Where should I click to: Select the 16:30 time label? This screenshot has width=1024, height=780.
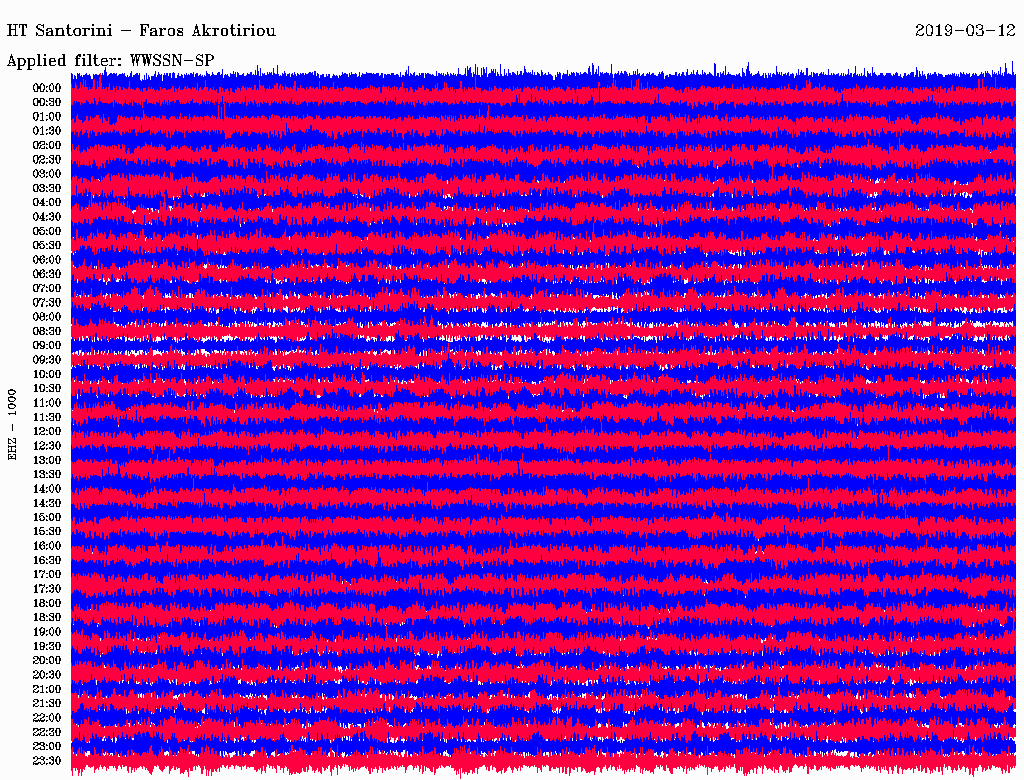[x=47, y=561]
